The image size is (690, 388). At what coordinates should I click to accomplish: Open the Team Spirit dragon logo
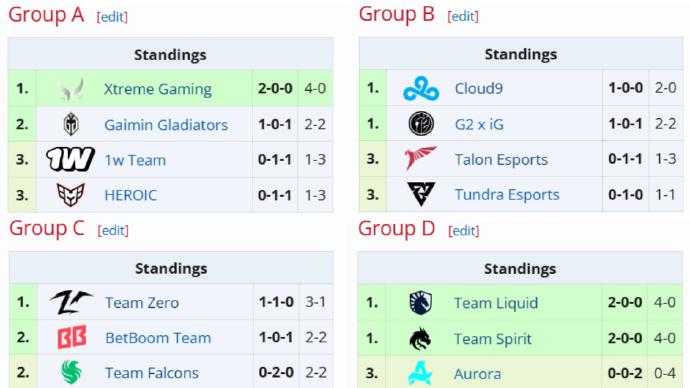tap(420, 338)
